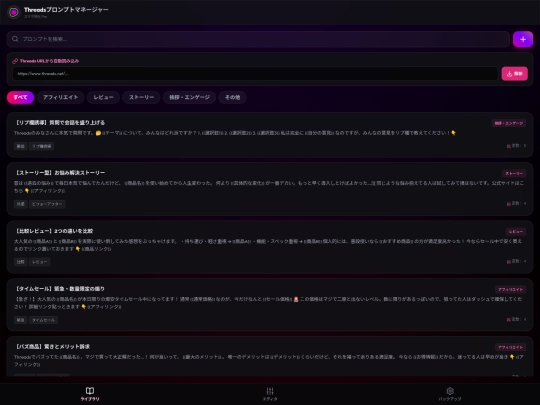Click the ストーリー badge on second card

click(514, 173)
